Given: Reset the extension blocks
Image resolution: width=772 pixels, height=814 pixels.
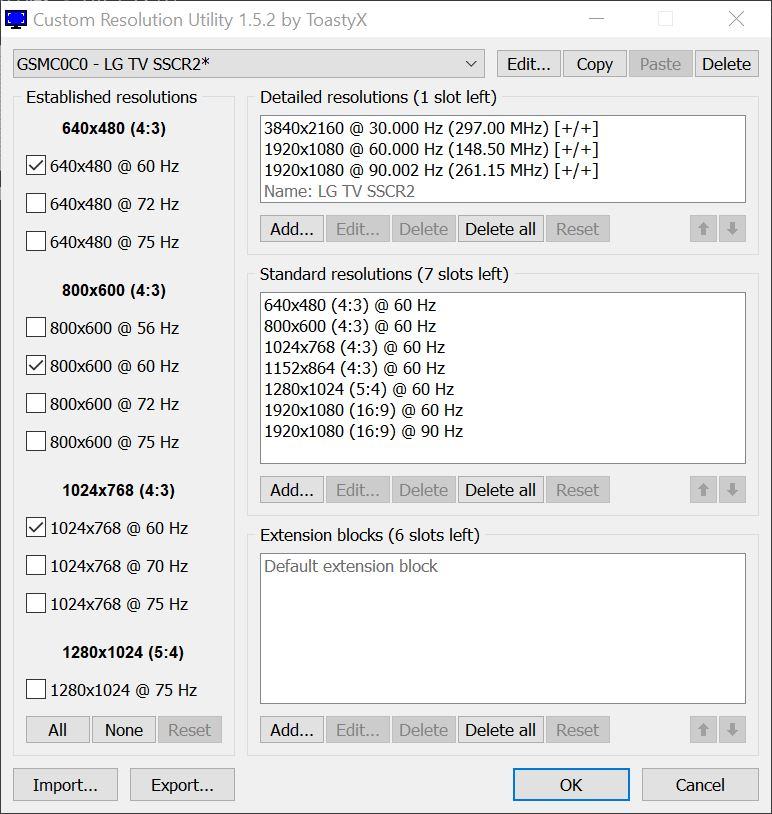Looking at the screenshot, I should click(578, 730).
